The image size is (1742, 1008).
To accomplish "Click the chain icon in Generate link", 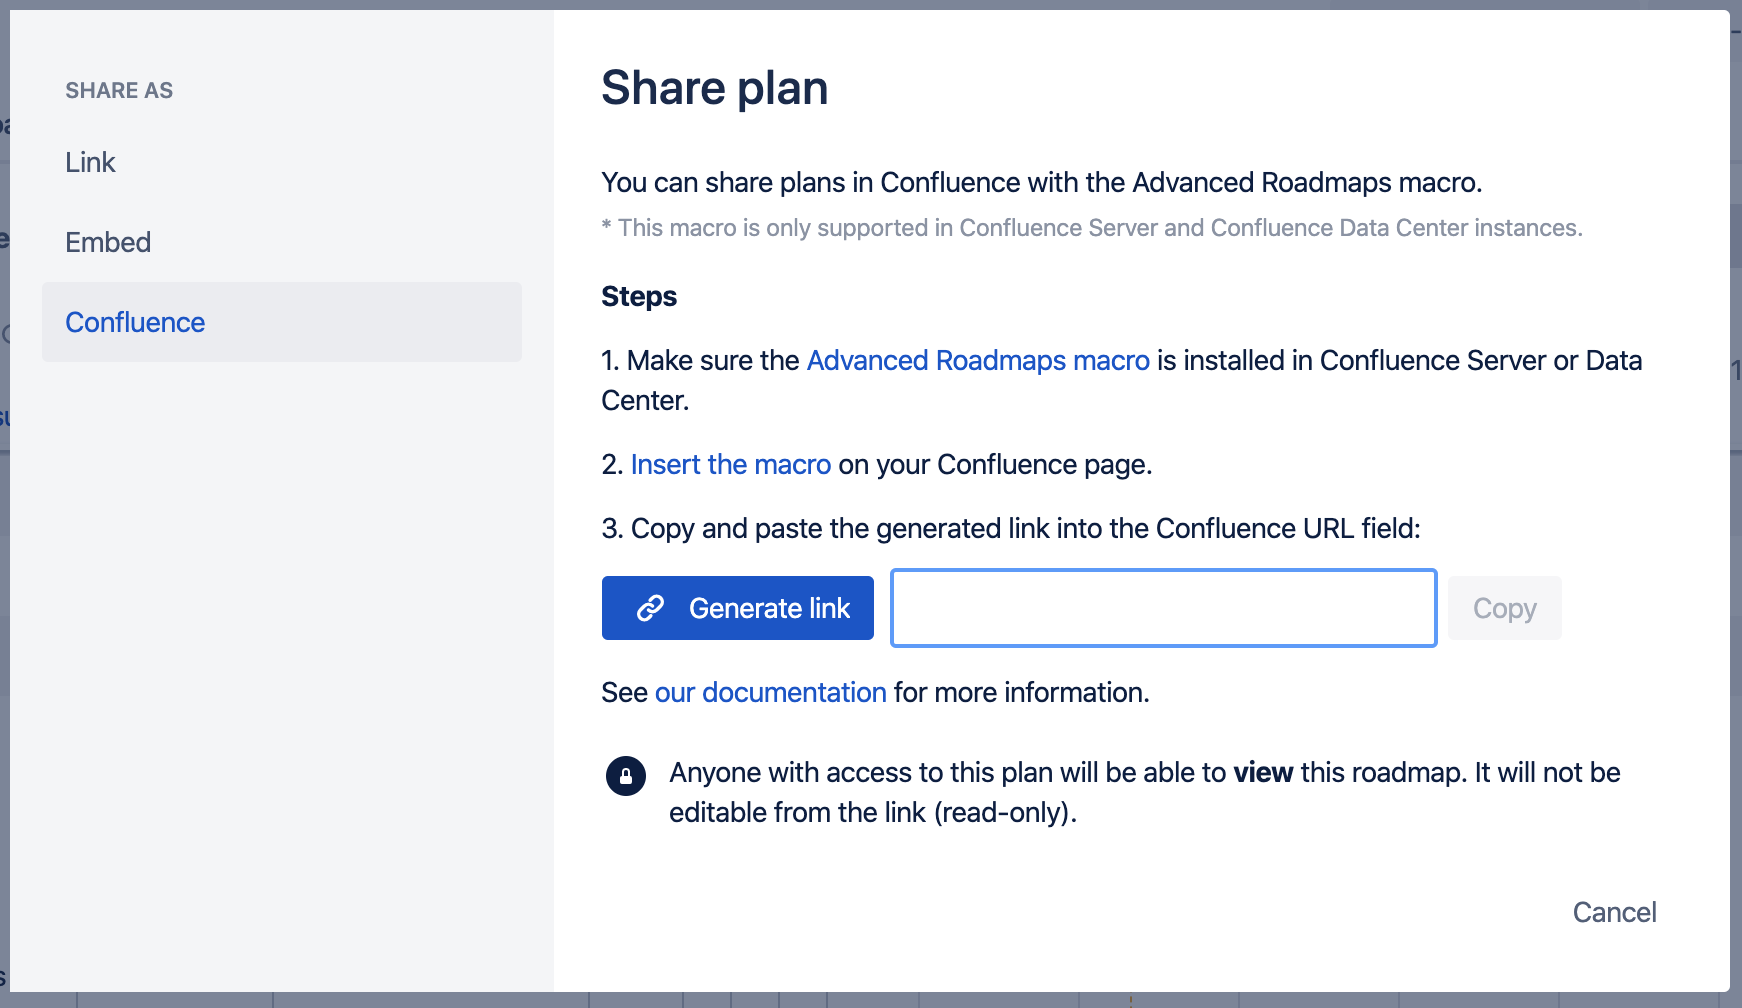I will tap(651, 608).
